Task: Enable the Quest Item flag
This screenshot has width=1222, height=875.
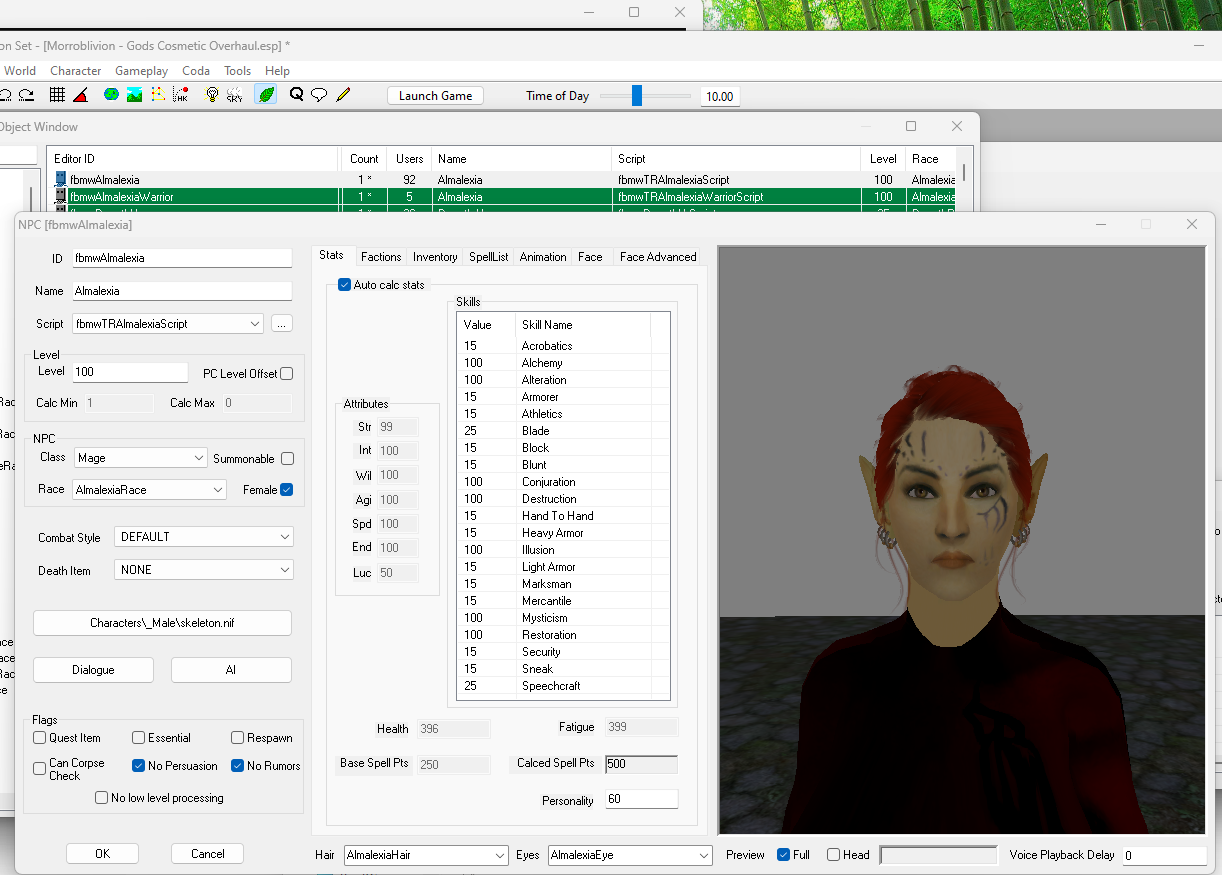Action: 40,738
